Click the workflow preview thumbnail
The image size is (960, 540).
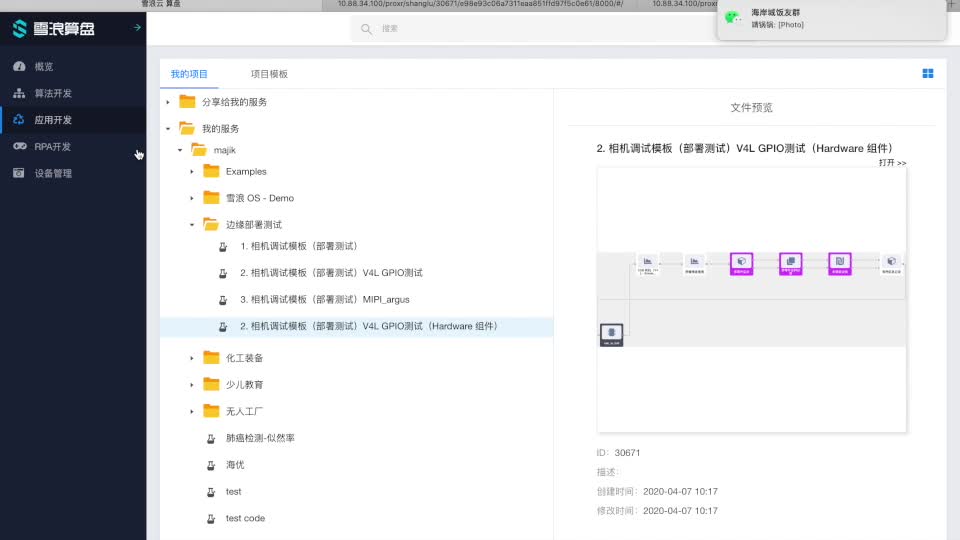point(751,300)
